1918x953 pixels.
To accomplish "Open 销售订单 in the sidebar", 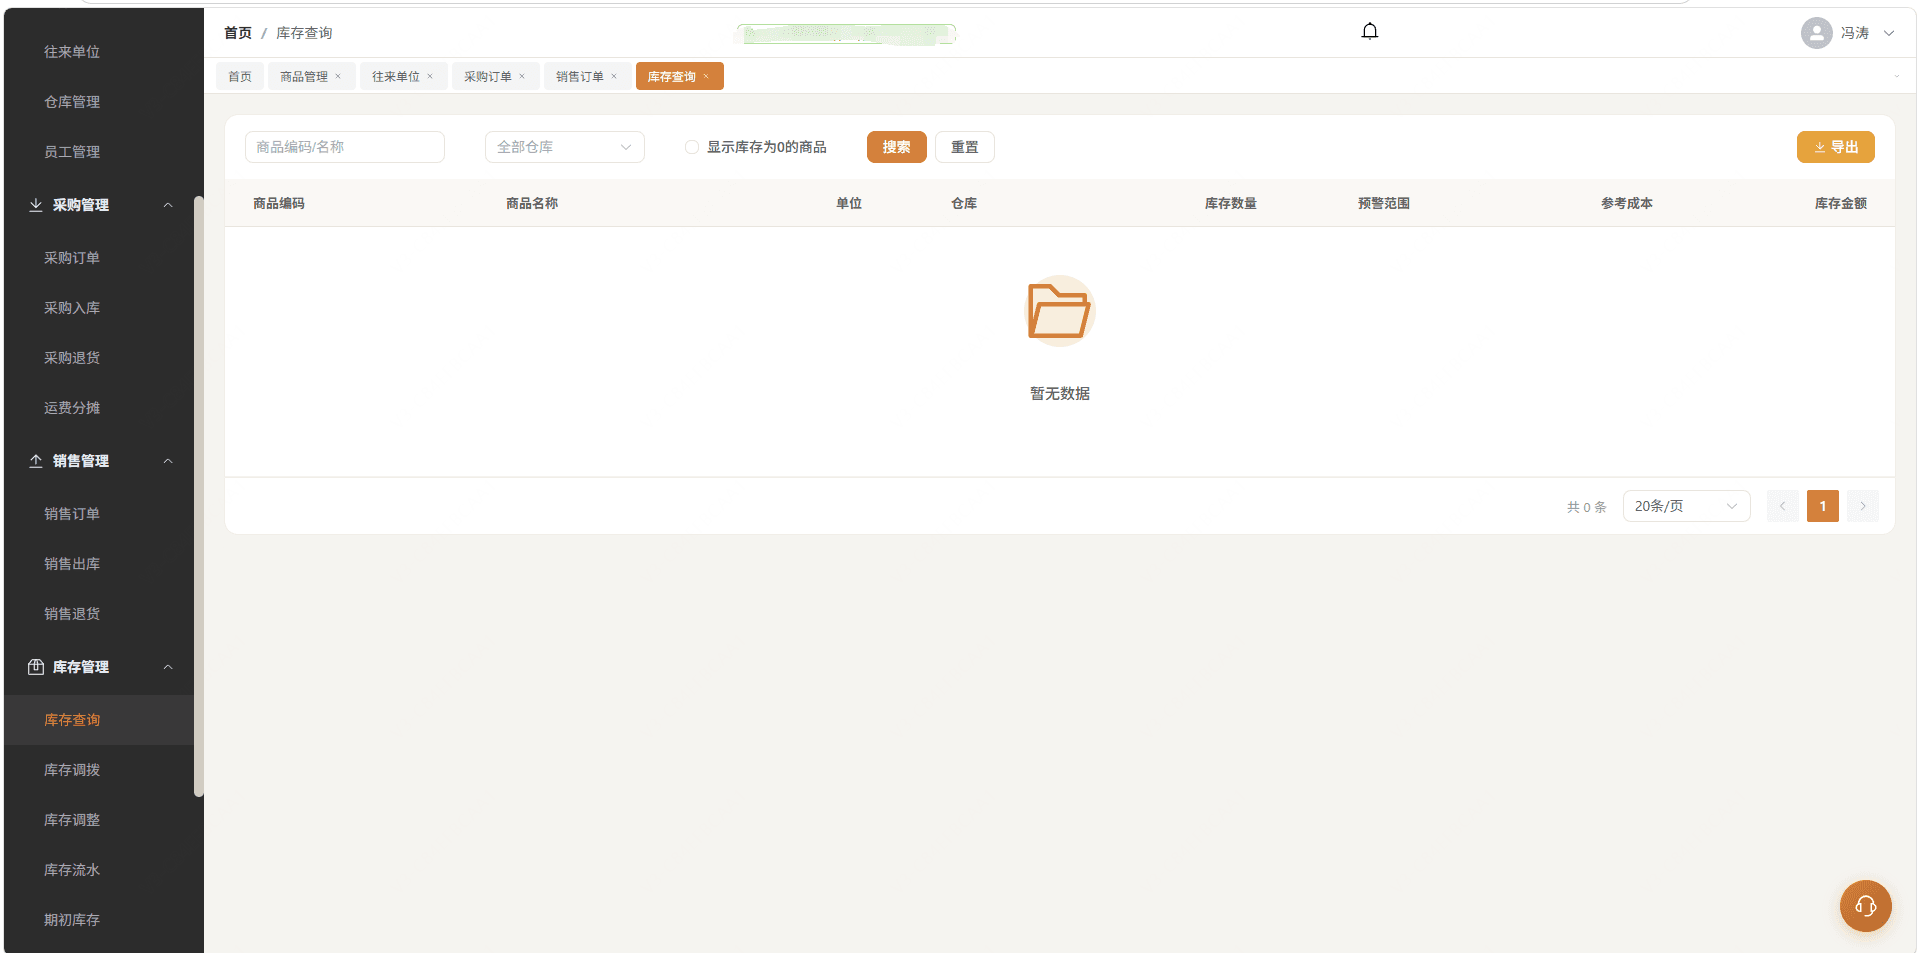I will (72, 514).
